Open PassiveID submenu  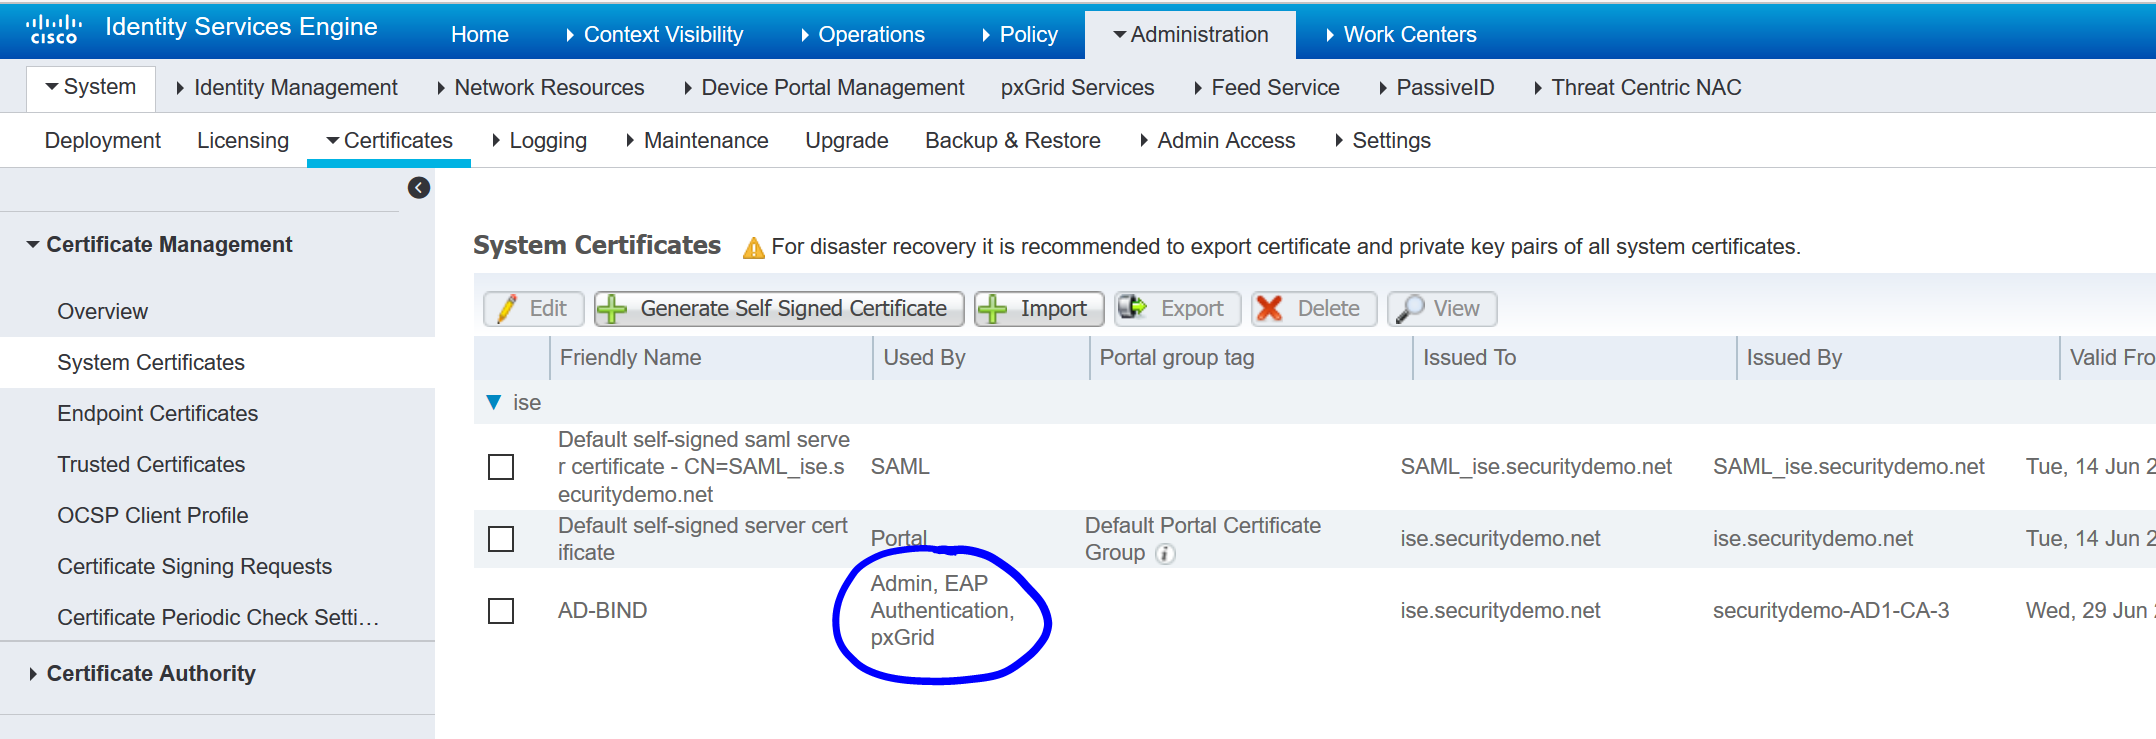coord(1436,88)
